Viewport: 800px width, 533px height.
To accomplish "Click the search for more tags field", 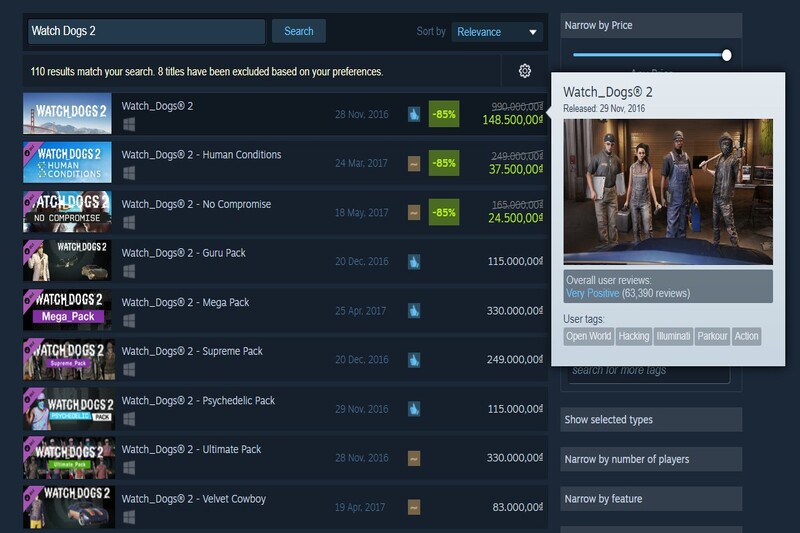I will pyautogui.click(x=648, y=371).
